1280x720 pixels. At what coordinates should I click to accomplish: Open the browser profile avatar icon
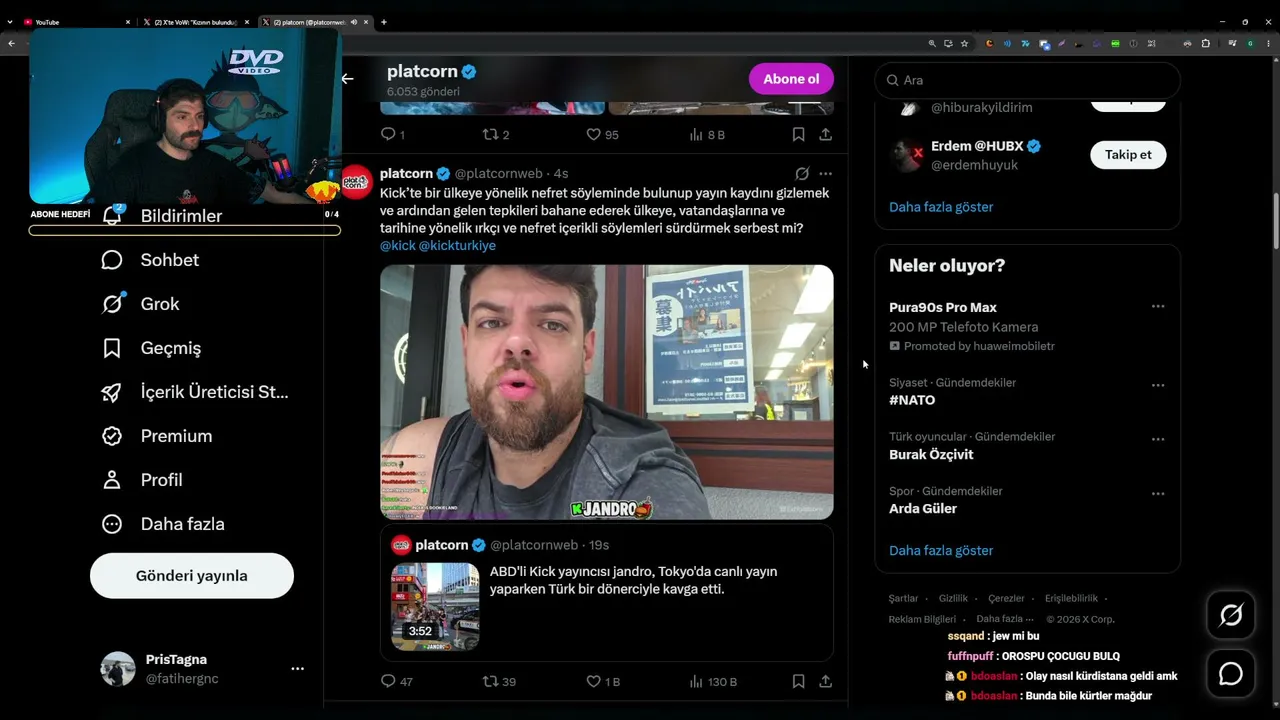(1249, 44)
